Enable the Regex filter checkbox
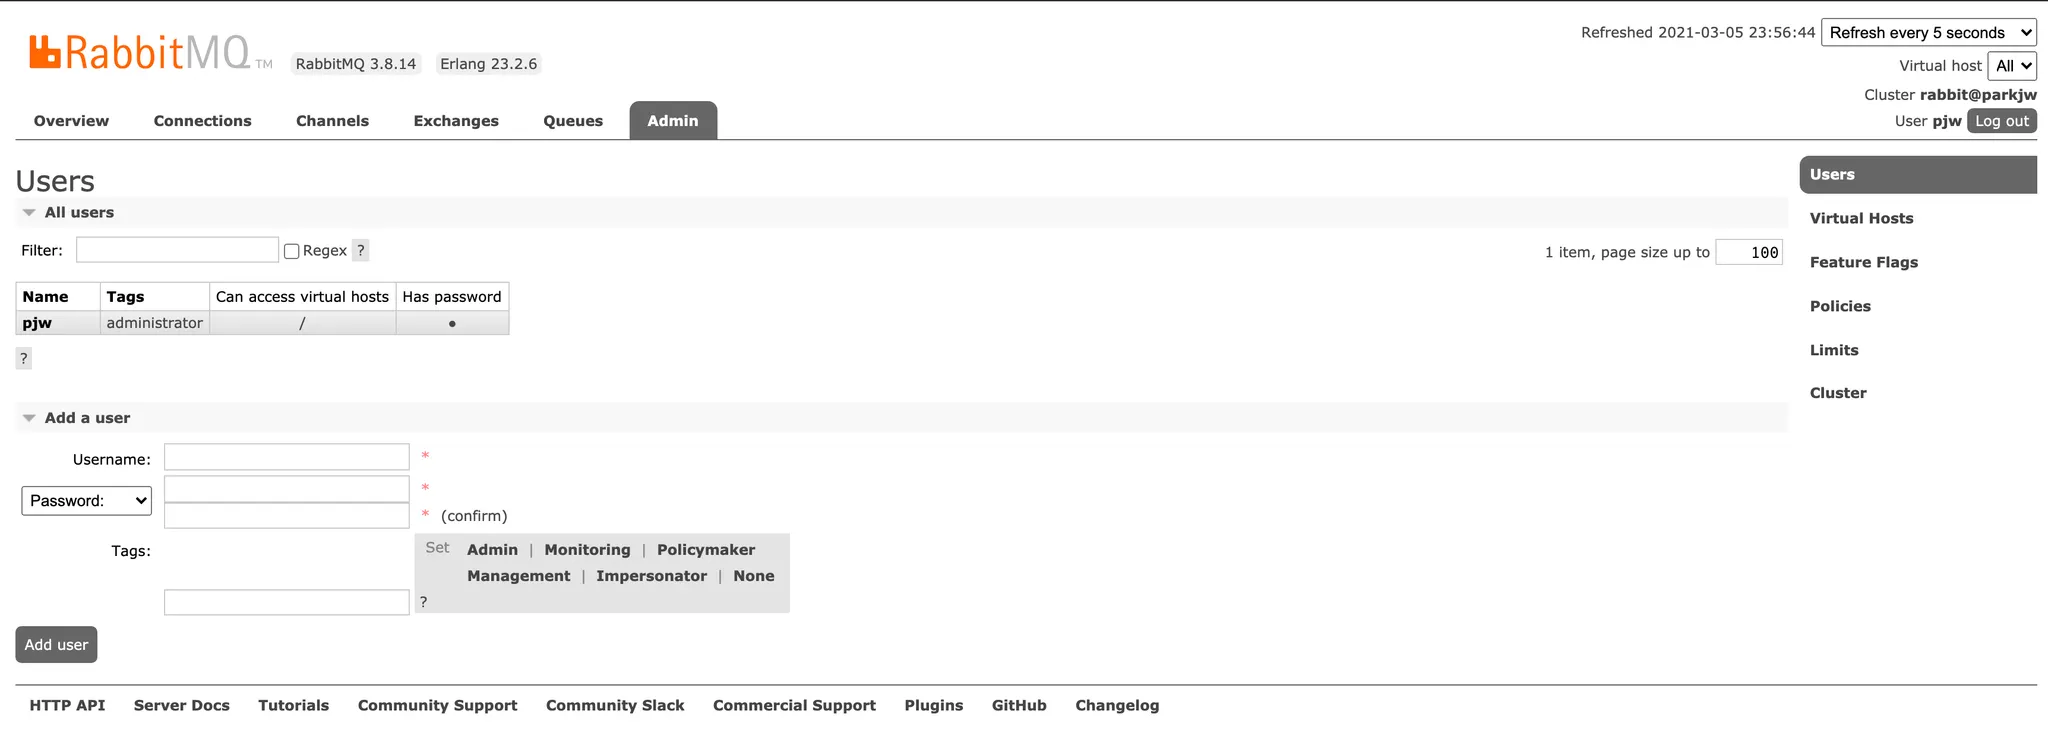 click(x=292, y=251)
